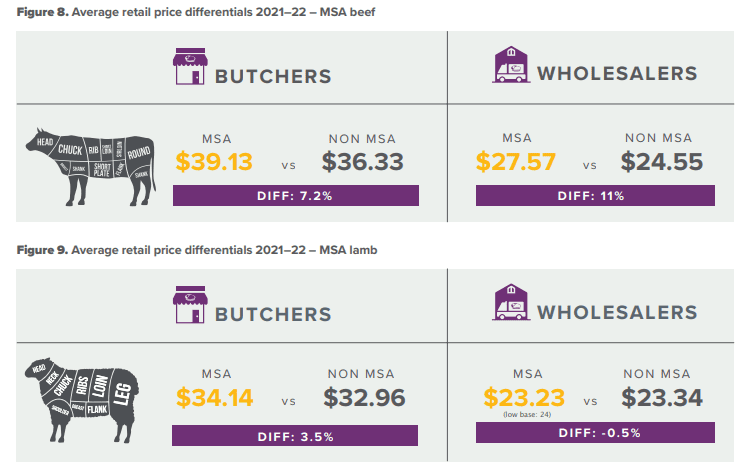752x475 pixels.
Task: Click the wholesaler truck icon in Figure 9
Action: (511, 302)
